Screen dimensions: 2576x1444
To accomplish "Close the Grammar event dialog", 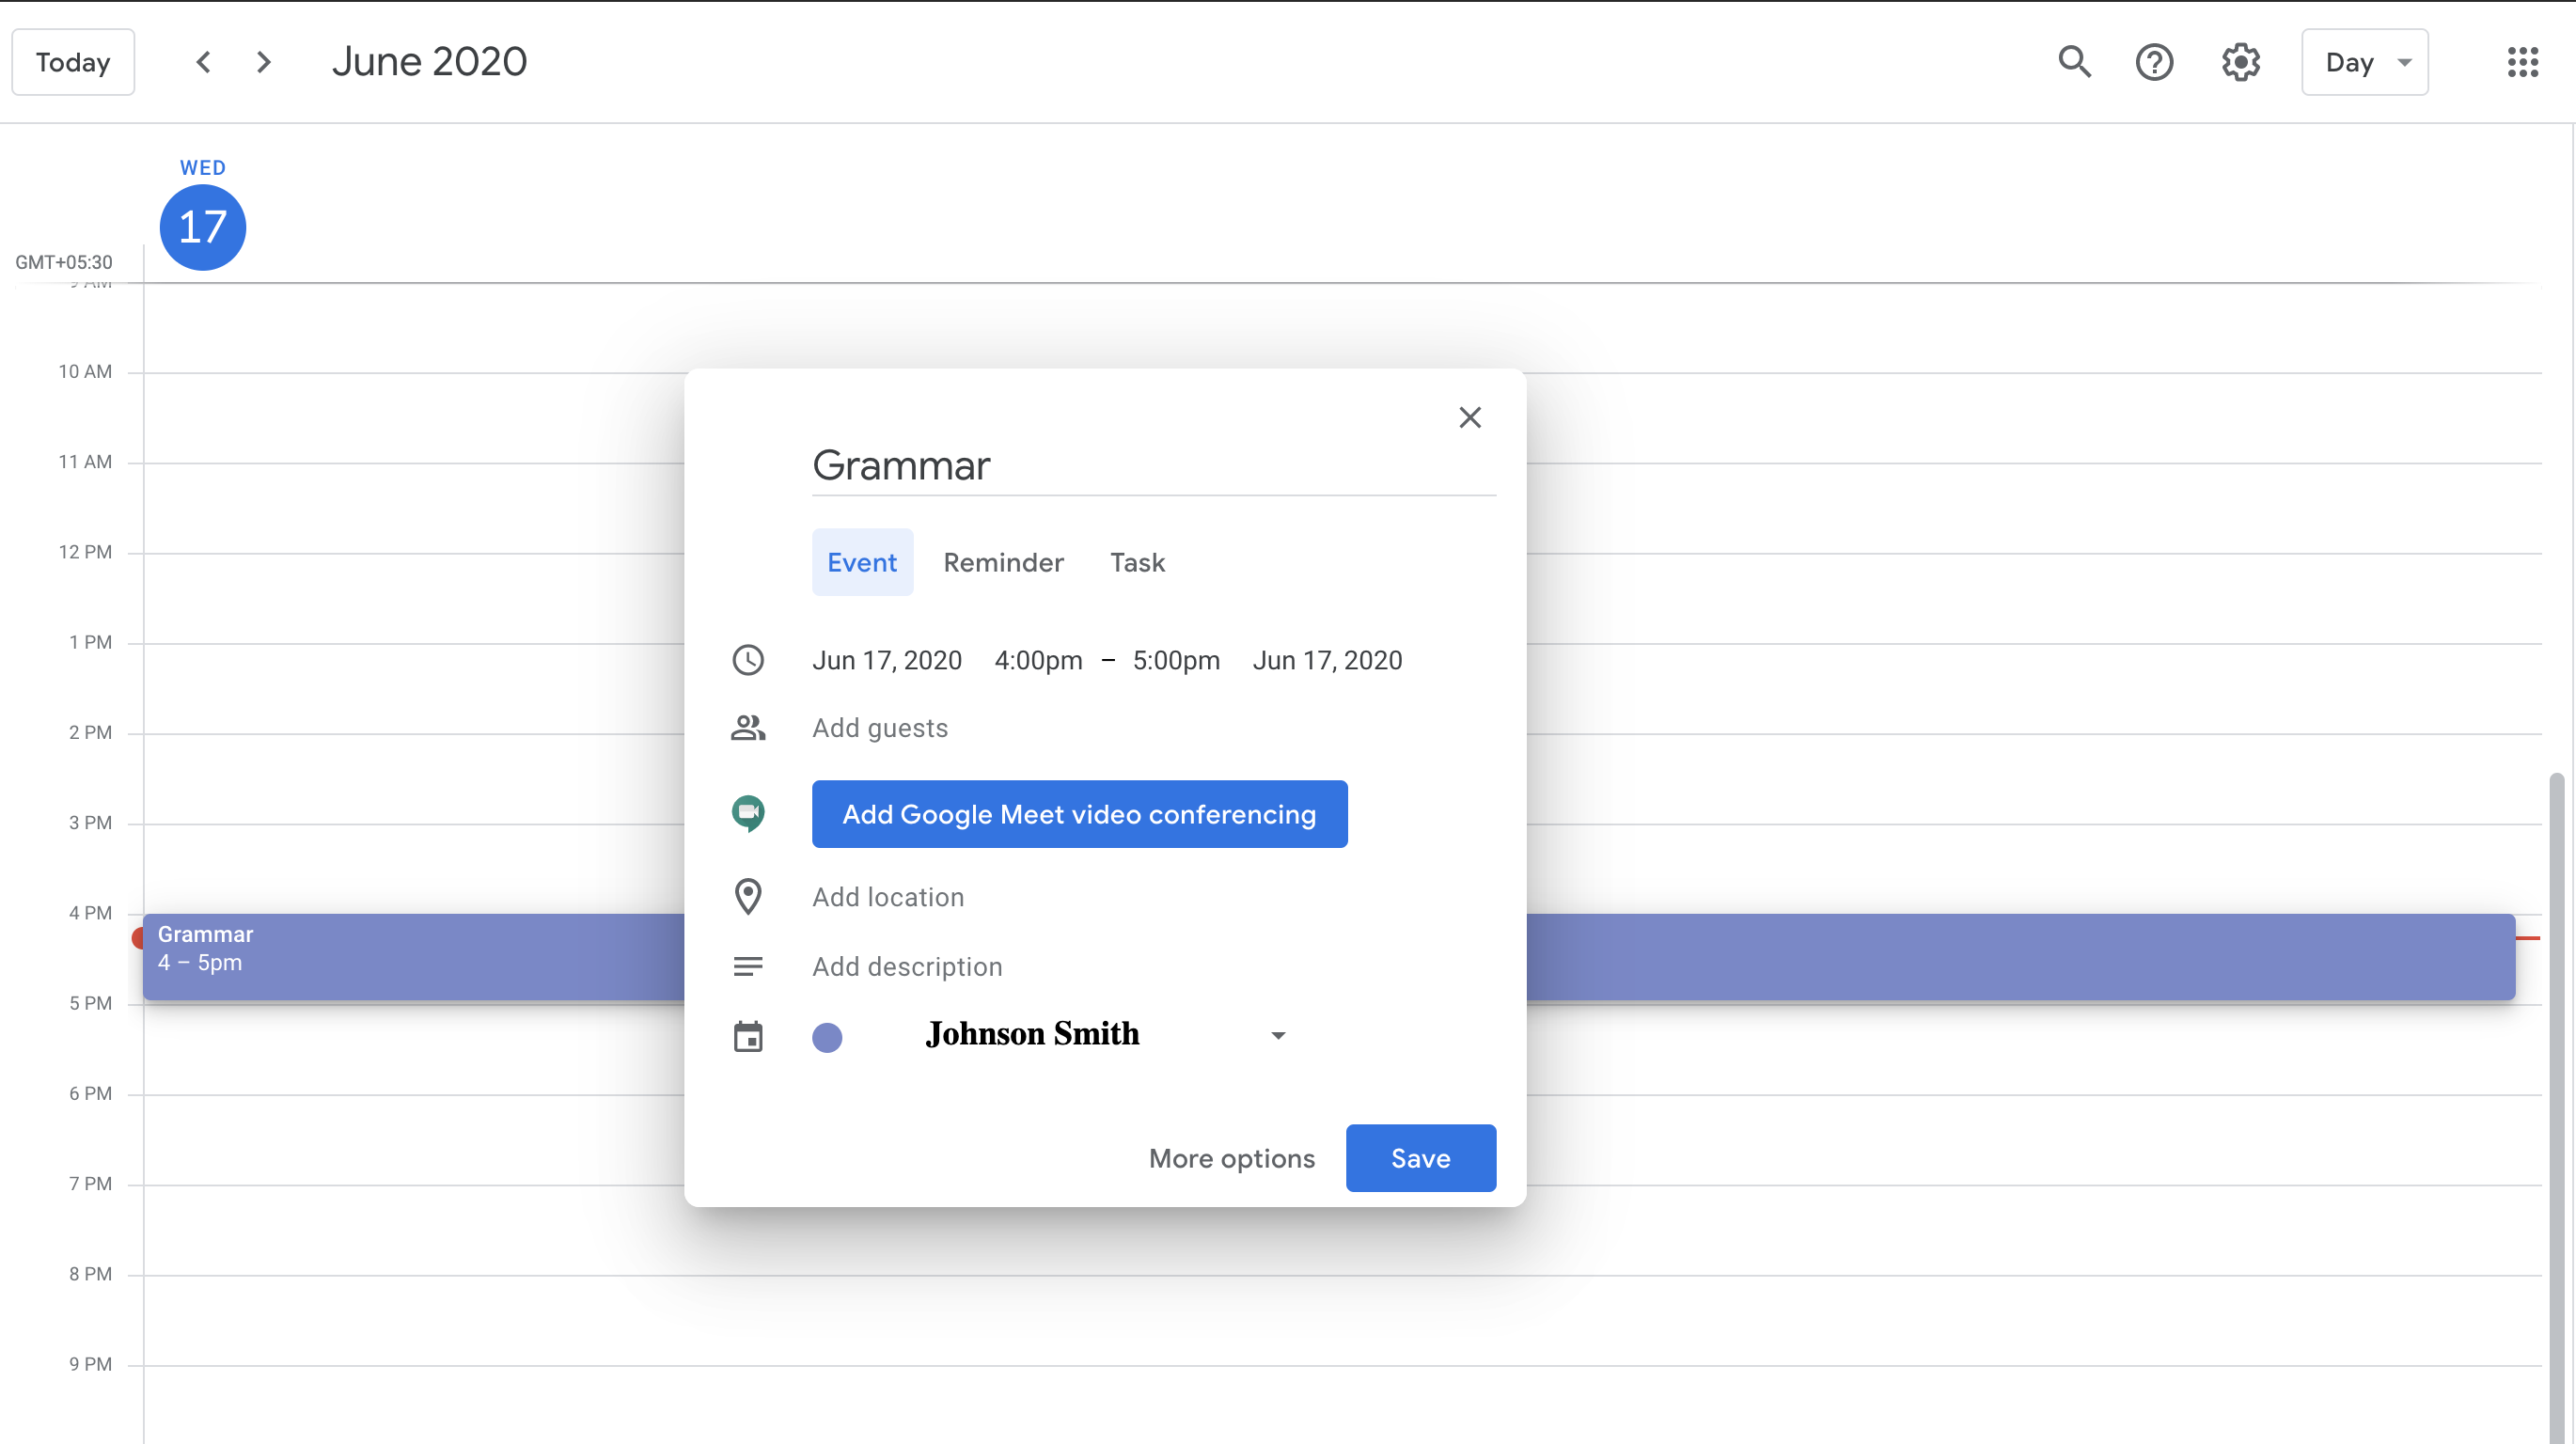I will 1469,417.
